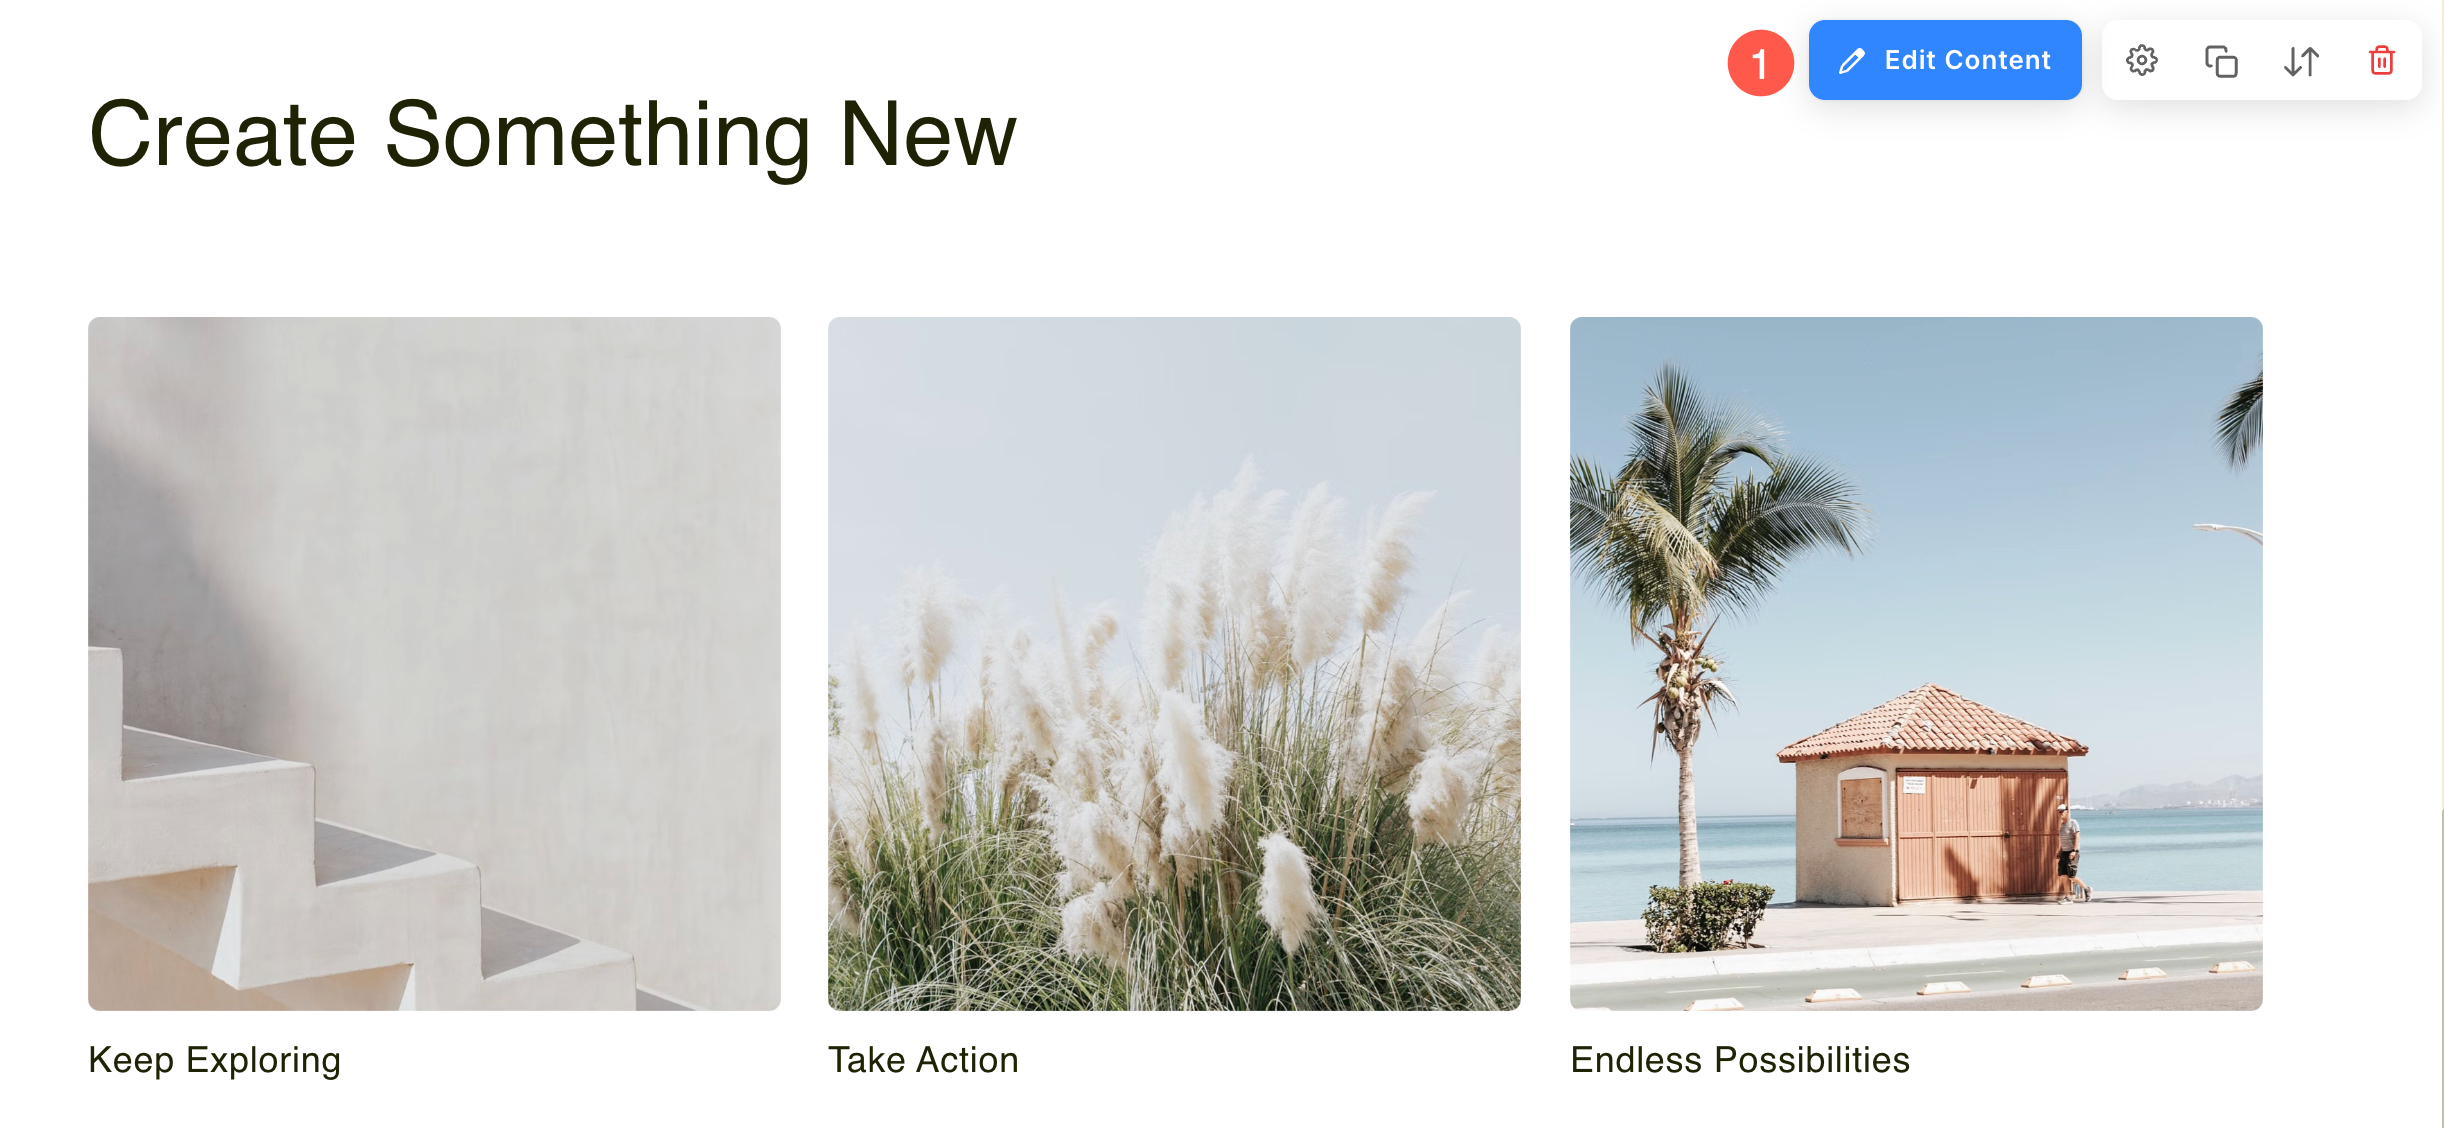Click the pencil icon inside Edit Content
Image resolution: width=2444 pixels, height=1128 pixels.
(1852, 61)
